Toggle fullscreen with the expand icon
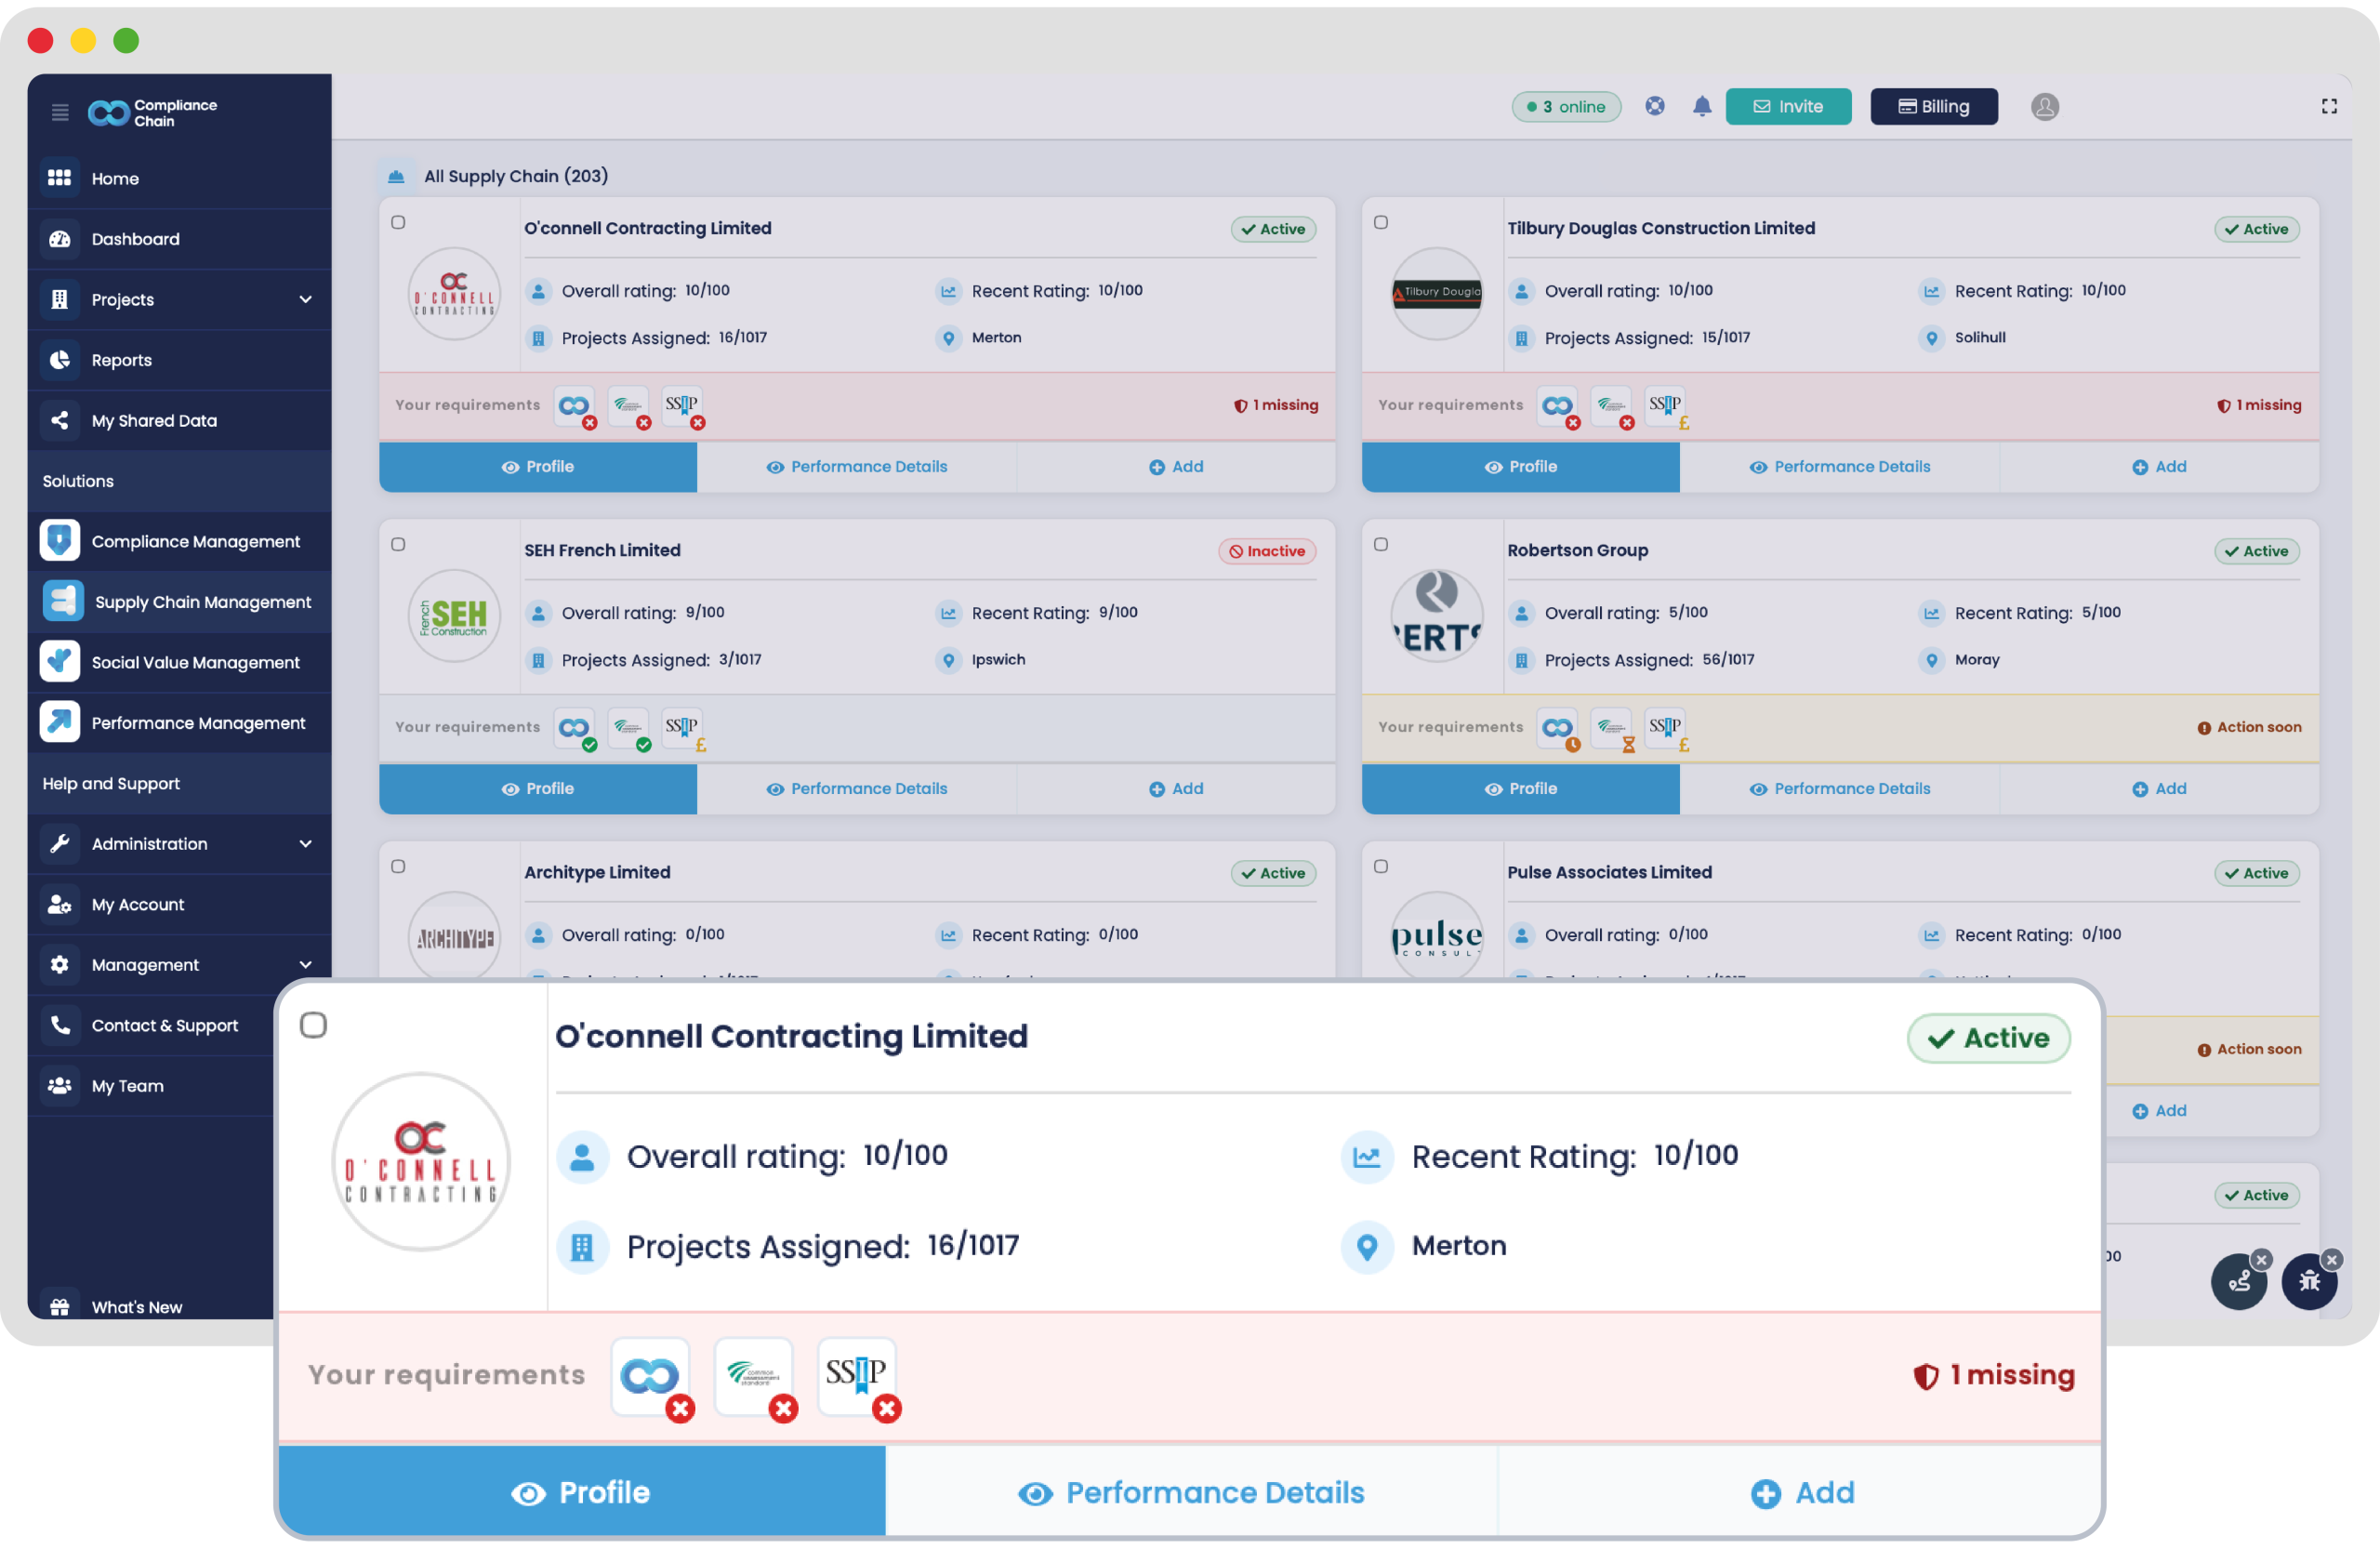Image resolution: width=2380 pixels, height=1562 pixels. coord(2329,106)
